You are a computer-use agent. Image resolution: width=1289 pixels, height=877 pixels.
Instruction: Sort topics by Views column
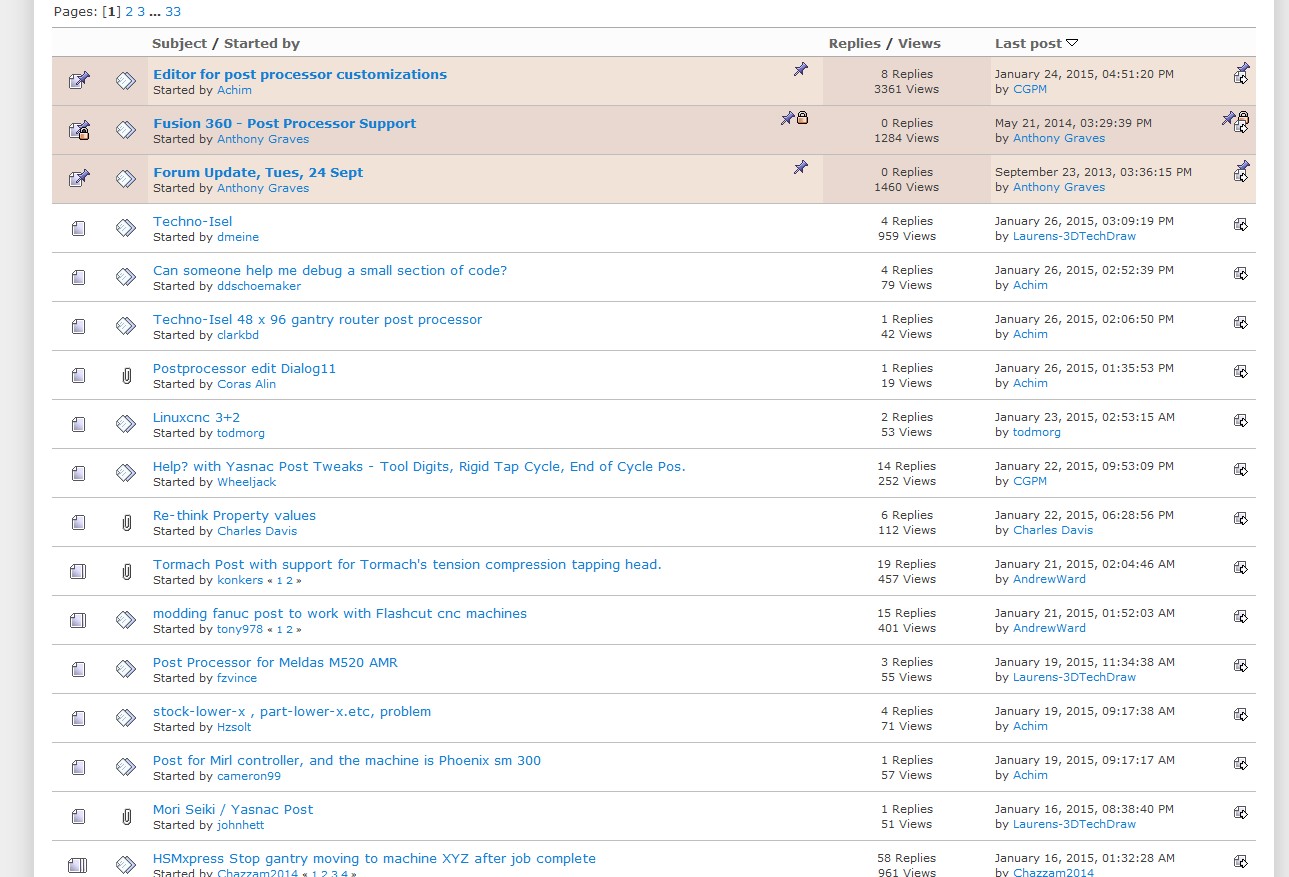[x=919, y=44]
